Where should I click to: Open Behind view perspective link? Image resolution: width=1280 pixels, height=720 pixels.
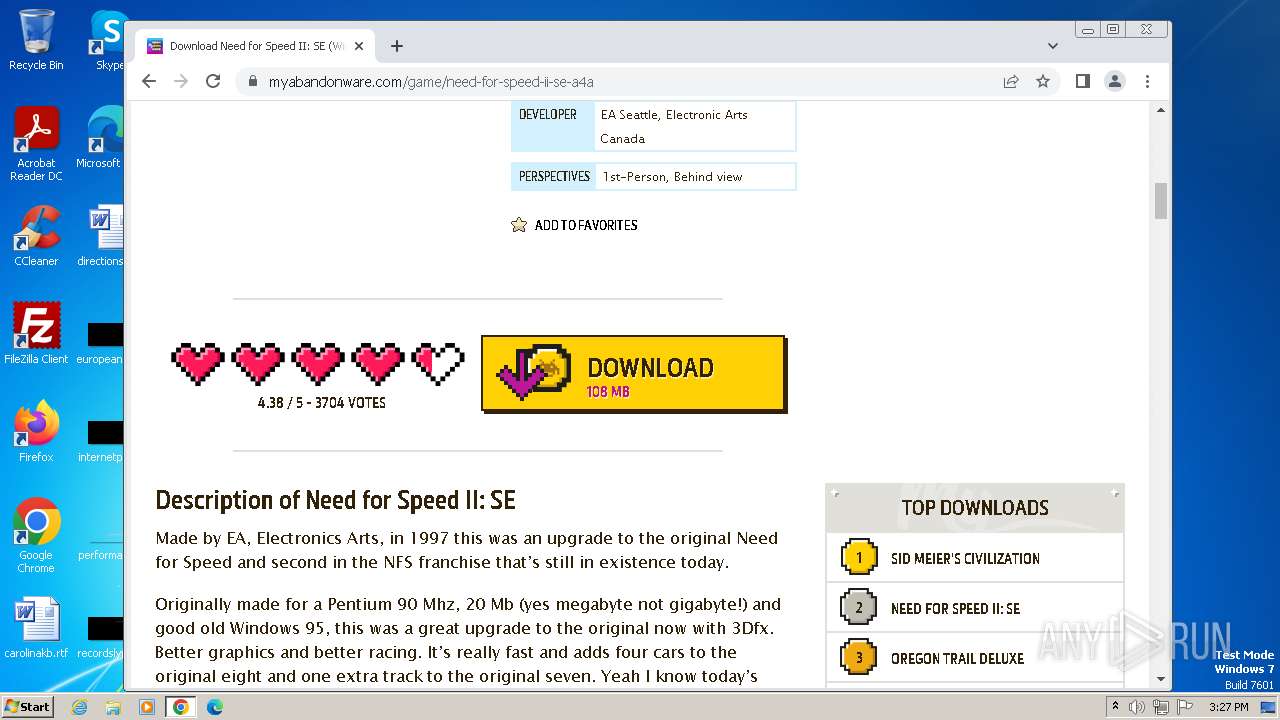708,177
